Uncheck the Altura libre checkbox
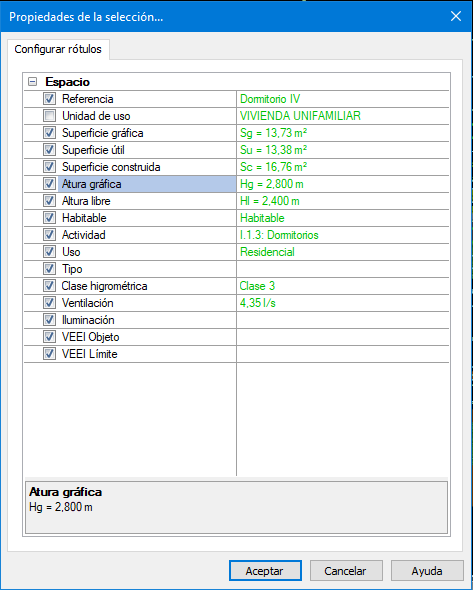 coord(49,201)
